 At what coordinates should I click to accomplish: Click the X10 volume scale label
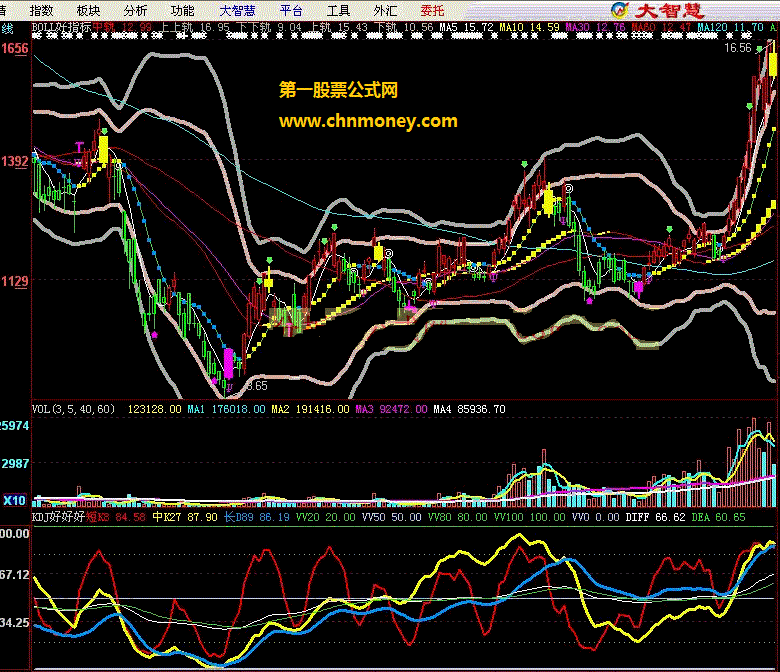15,500
